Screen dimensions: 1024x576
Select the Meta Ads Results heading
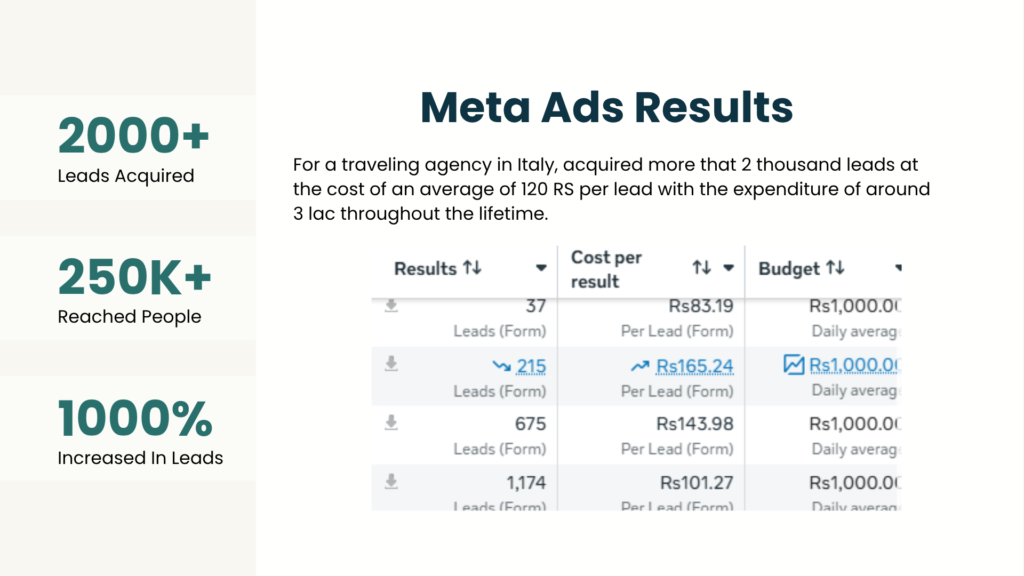607,107
